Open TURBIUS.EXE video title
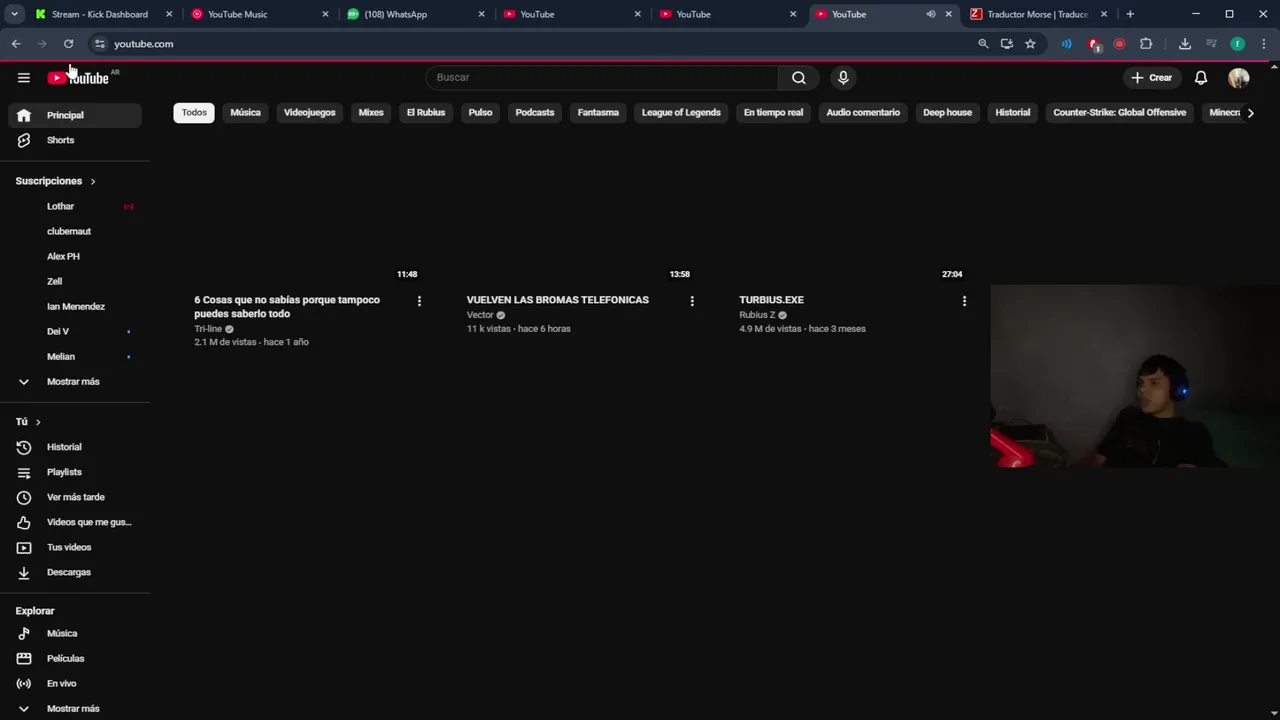This screenshot has height=720, width=1280. pyautogui.click(x=771, y=300)
